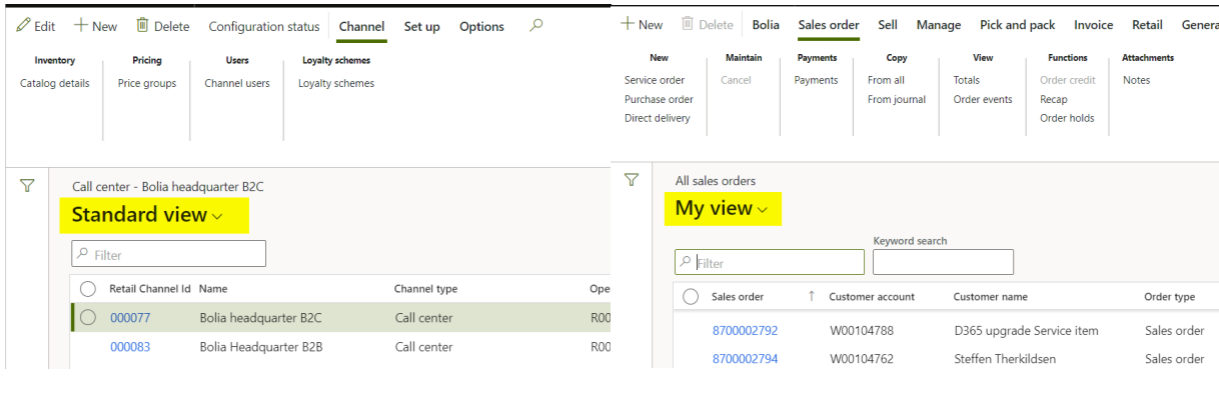Click the Edit pencil icon
Viewport: 1219px width, 400px height.
click(x=23, y=26)
